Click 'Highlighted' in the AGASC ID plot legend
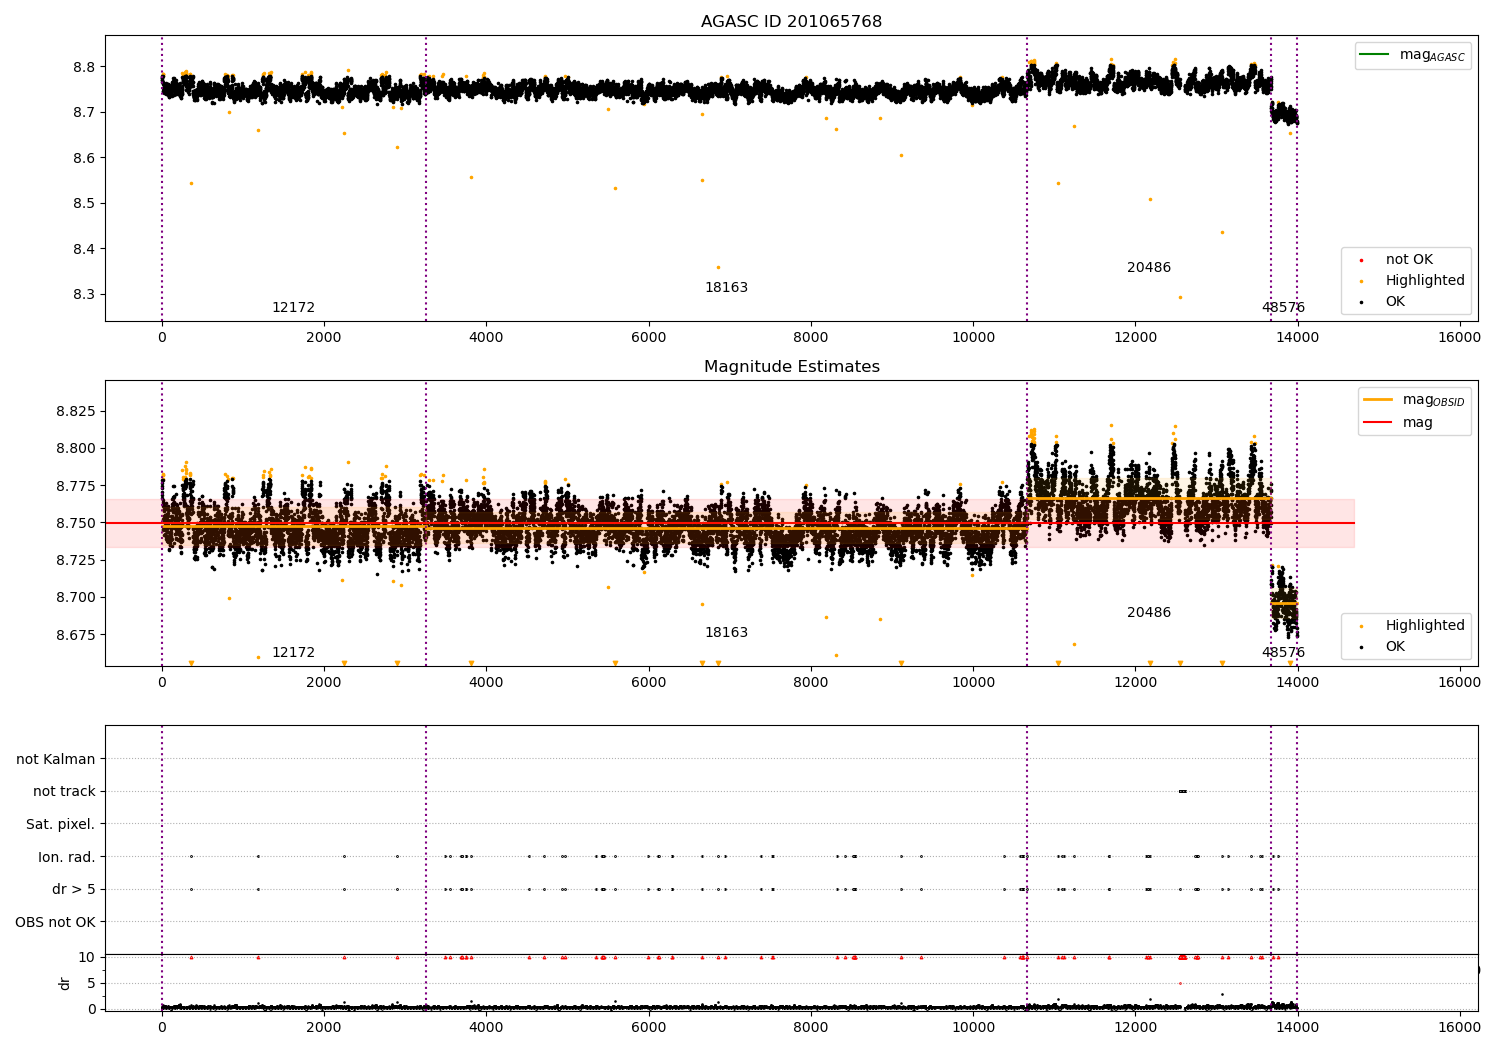This screenshot has width=1500, height=1050. click(1424, 280)
